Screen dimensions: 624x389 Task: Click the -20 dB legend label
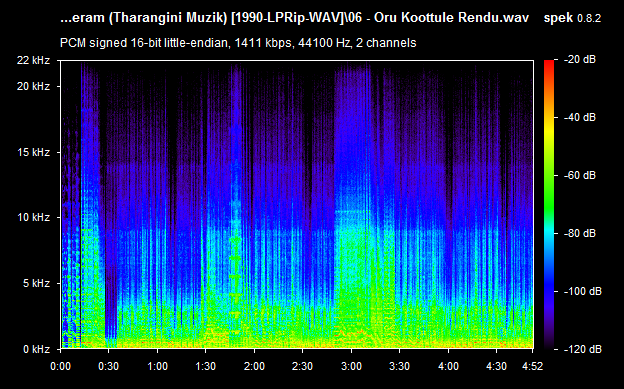point(580,60)
